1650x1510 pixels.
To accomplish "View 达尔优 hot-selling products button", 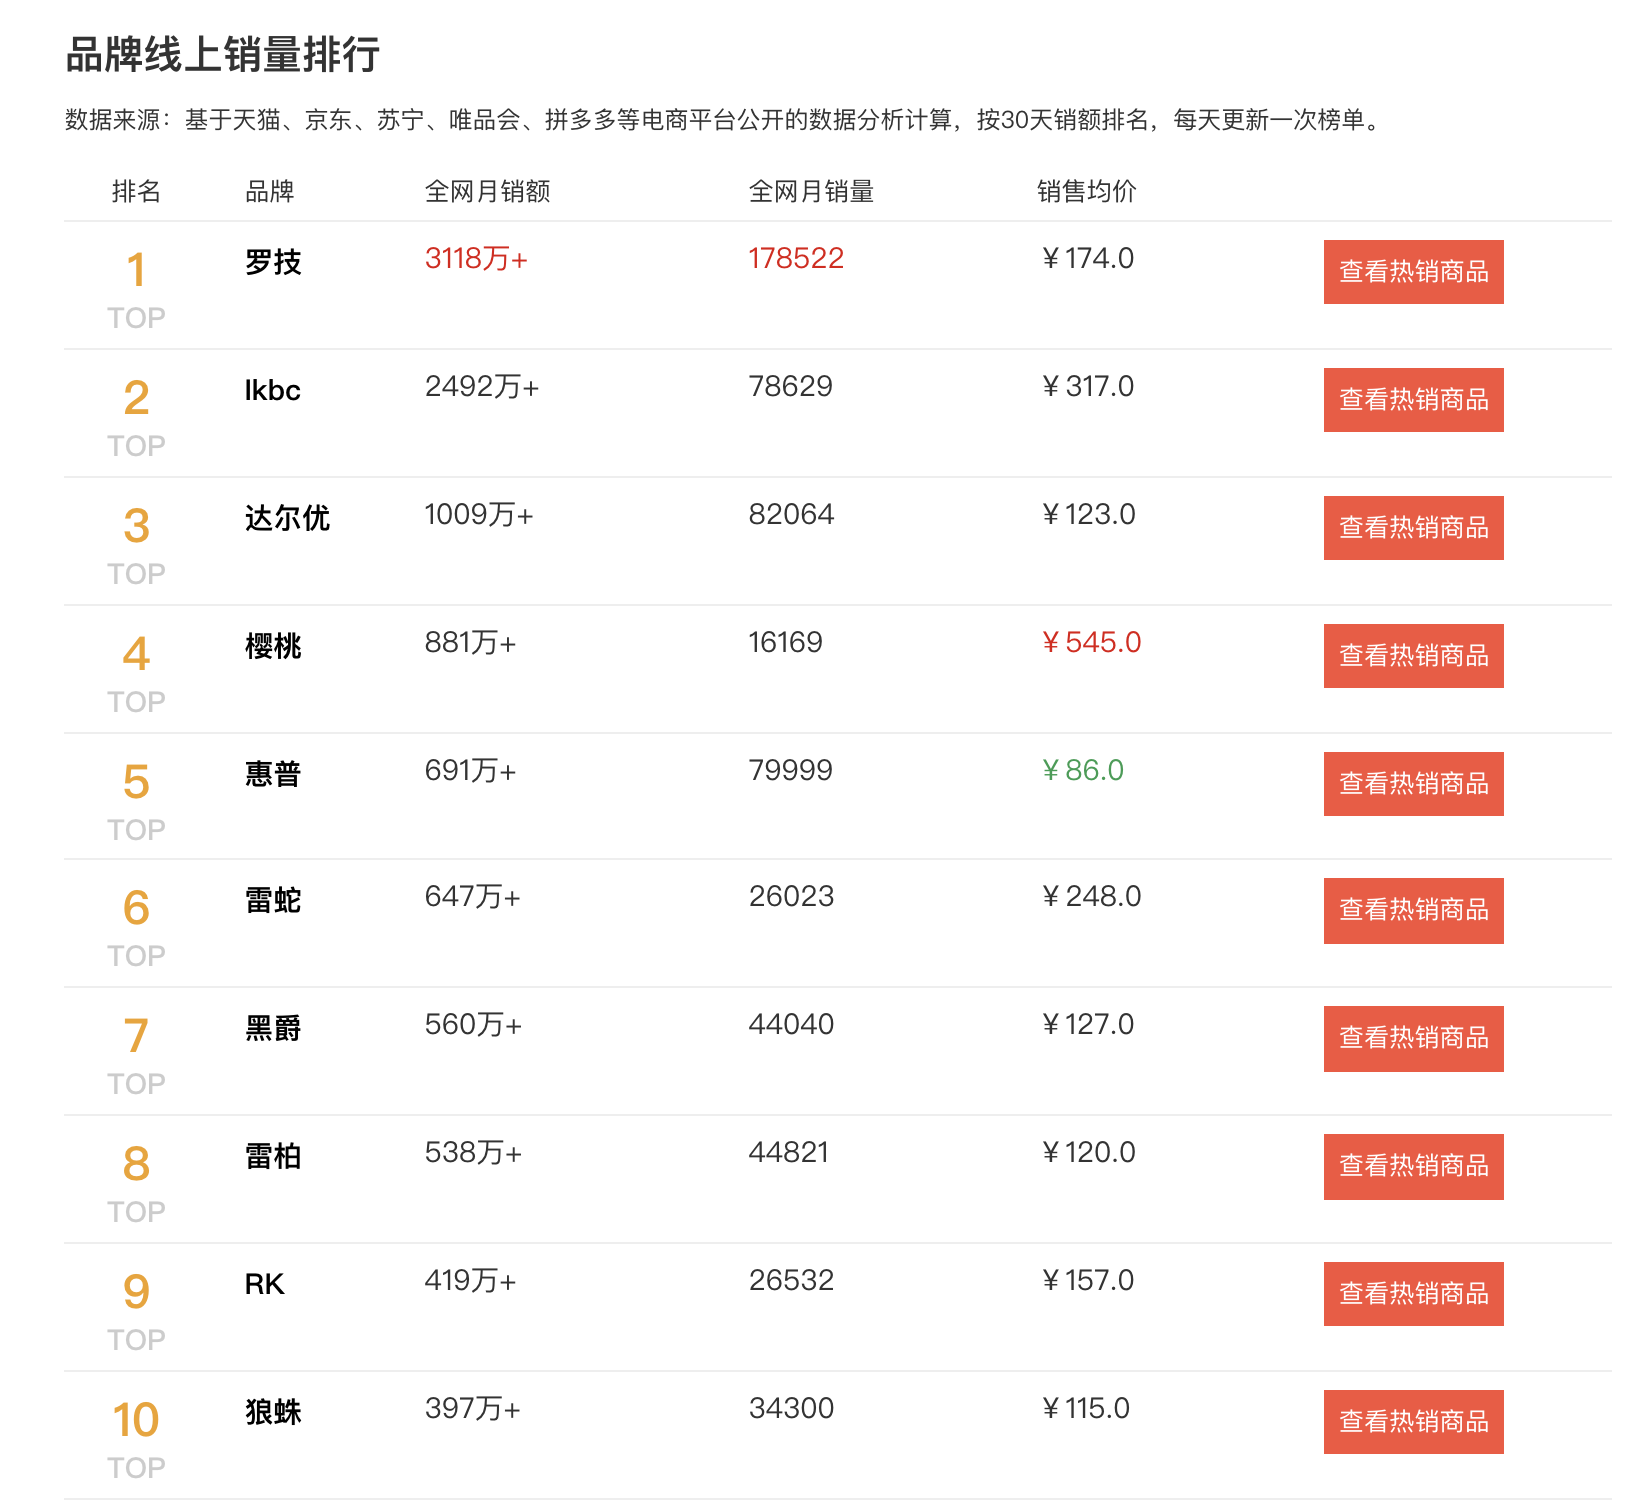I will [1412, 528].
